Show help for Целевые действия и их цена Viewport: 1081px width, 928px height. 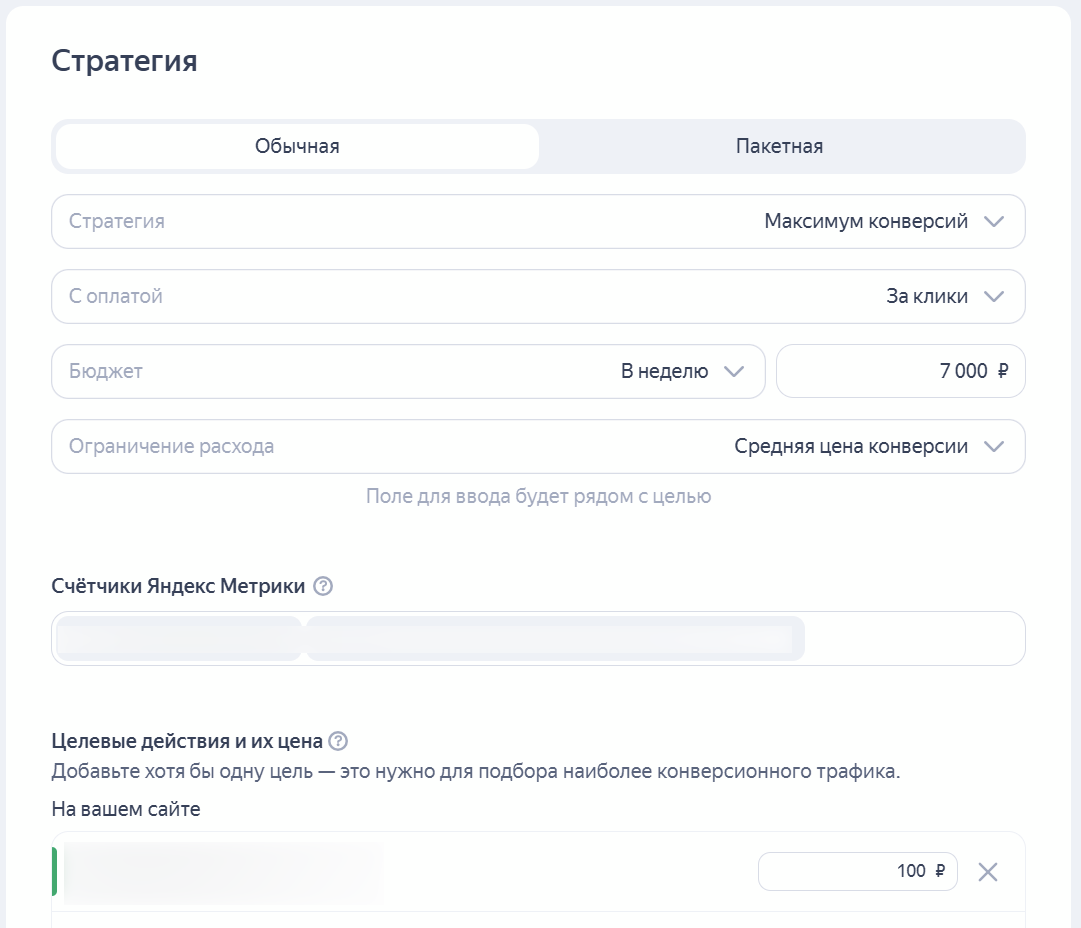pyautogui.click(x=338, y=741)
